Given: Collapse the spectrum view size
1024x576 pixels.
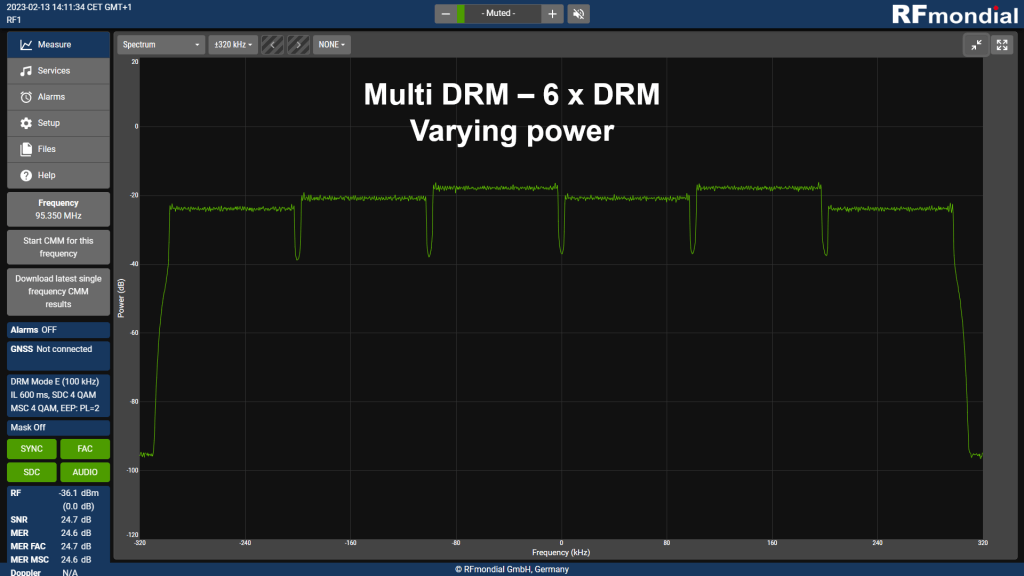Looking at the screenshot, I should point(976,44).
